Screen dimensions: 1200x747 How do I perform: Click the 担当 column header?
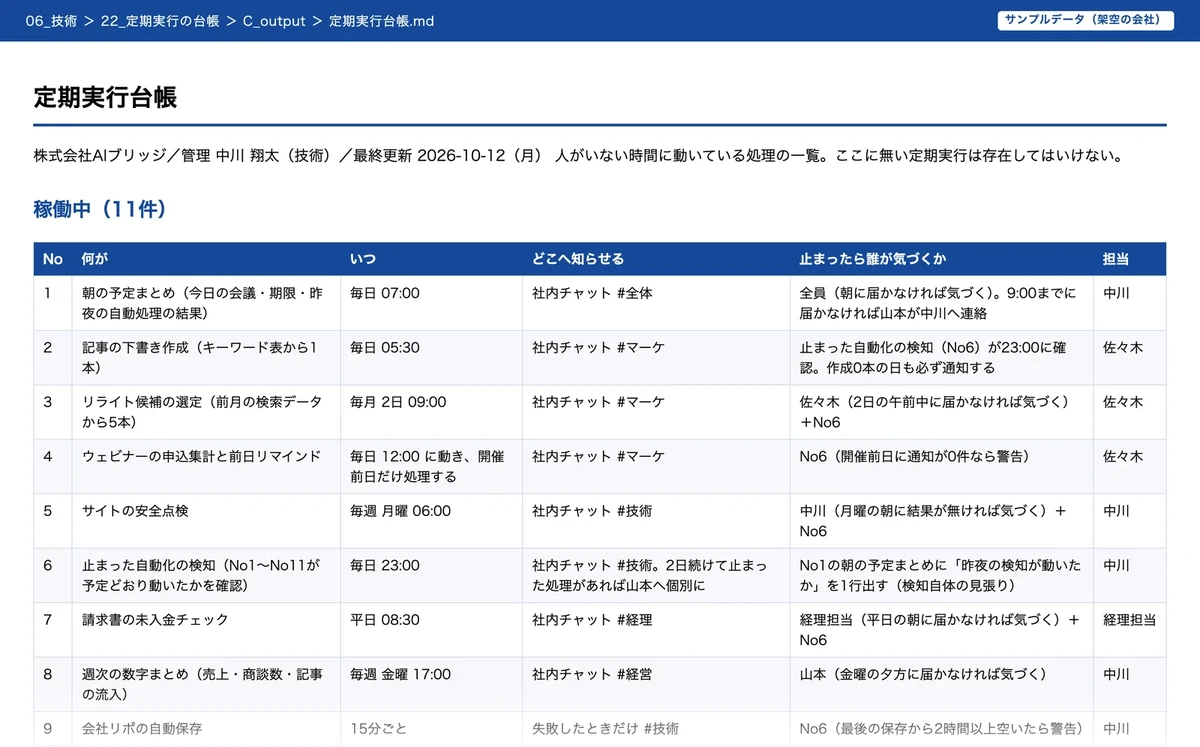pos(1130,259)
